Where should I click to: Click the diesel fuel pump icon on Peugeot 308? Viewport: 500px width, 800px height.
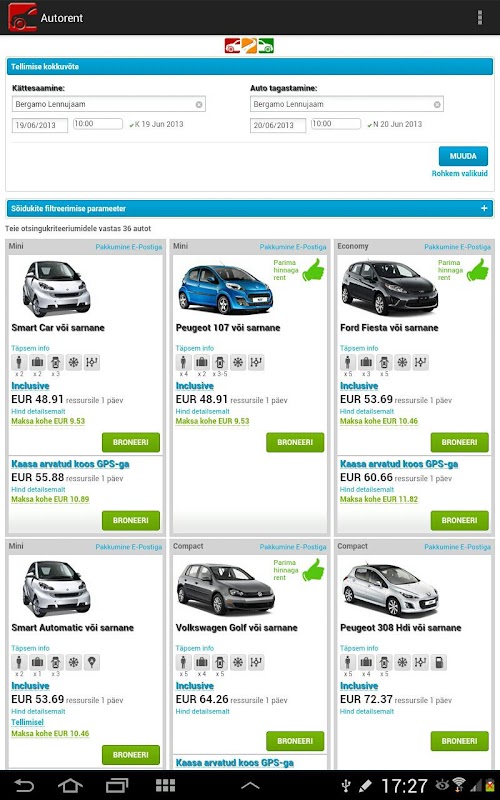[x=439, y=662]
